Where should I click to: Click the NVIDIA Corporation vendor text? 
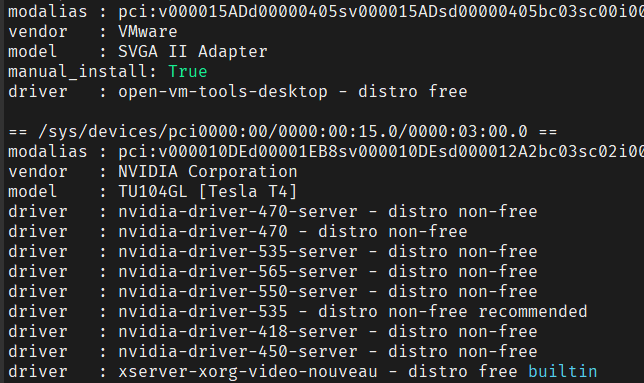coord(207,172)
